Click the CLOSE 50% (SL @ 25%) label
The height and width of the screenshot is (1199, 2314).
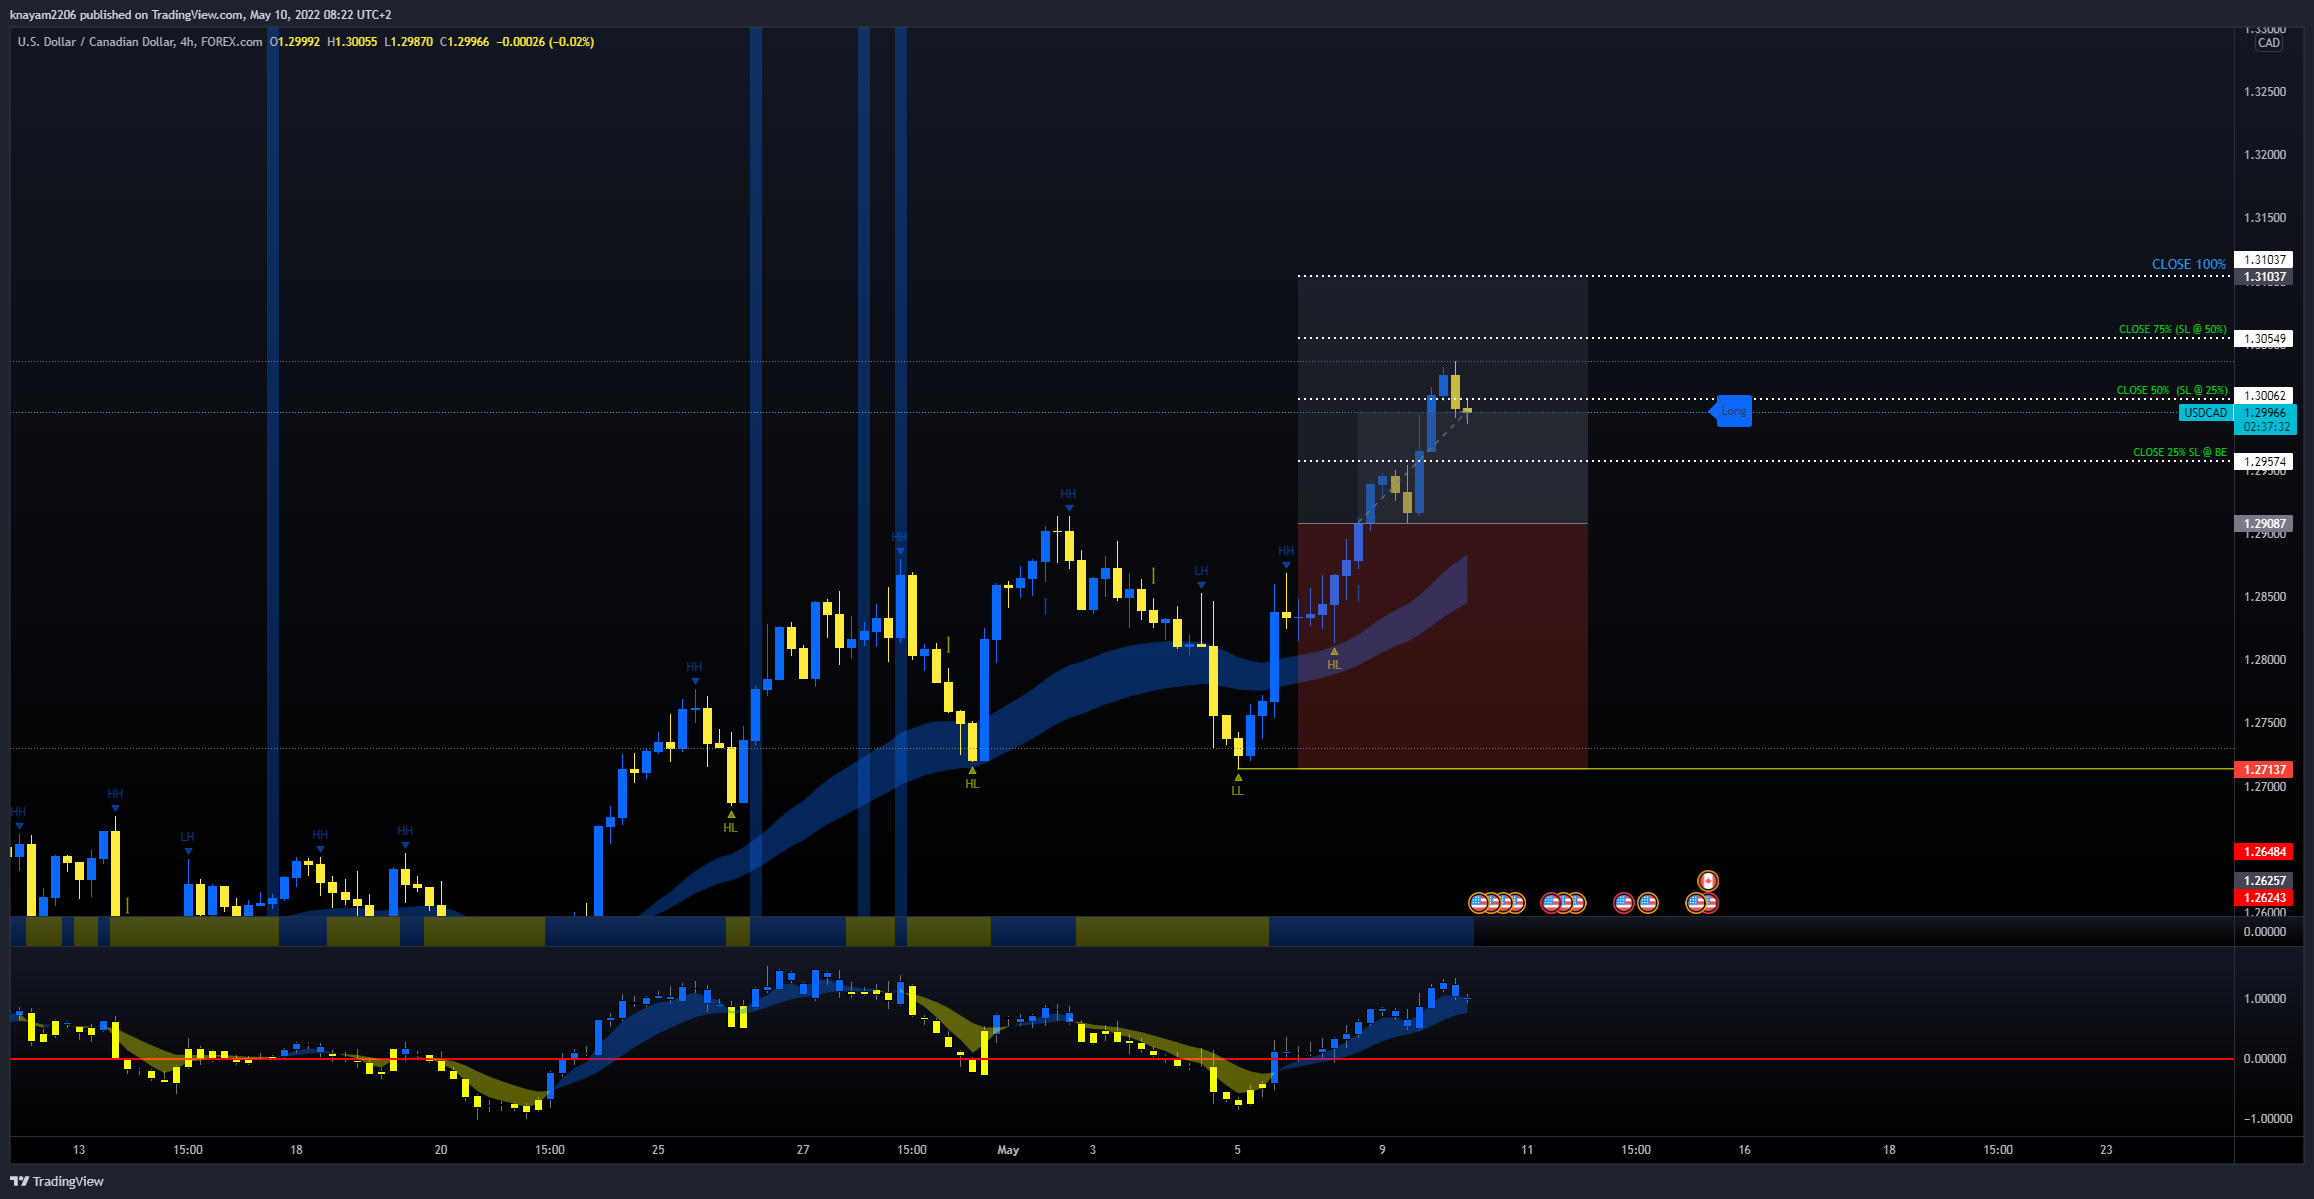click(x=2172, y=390)
